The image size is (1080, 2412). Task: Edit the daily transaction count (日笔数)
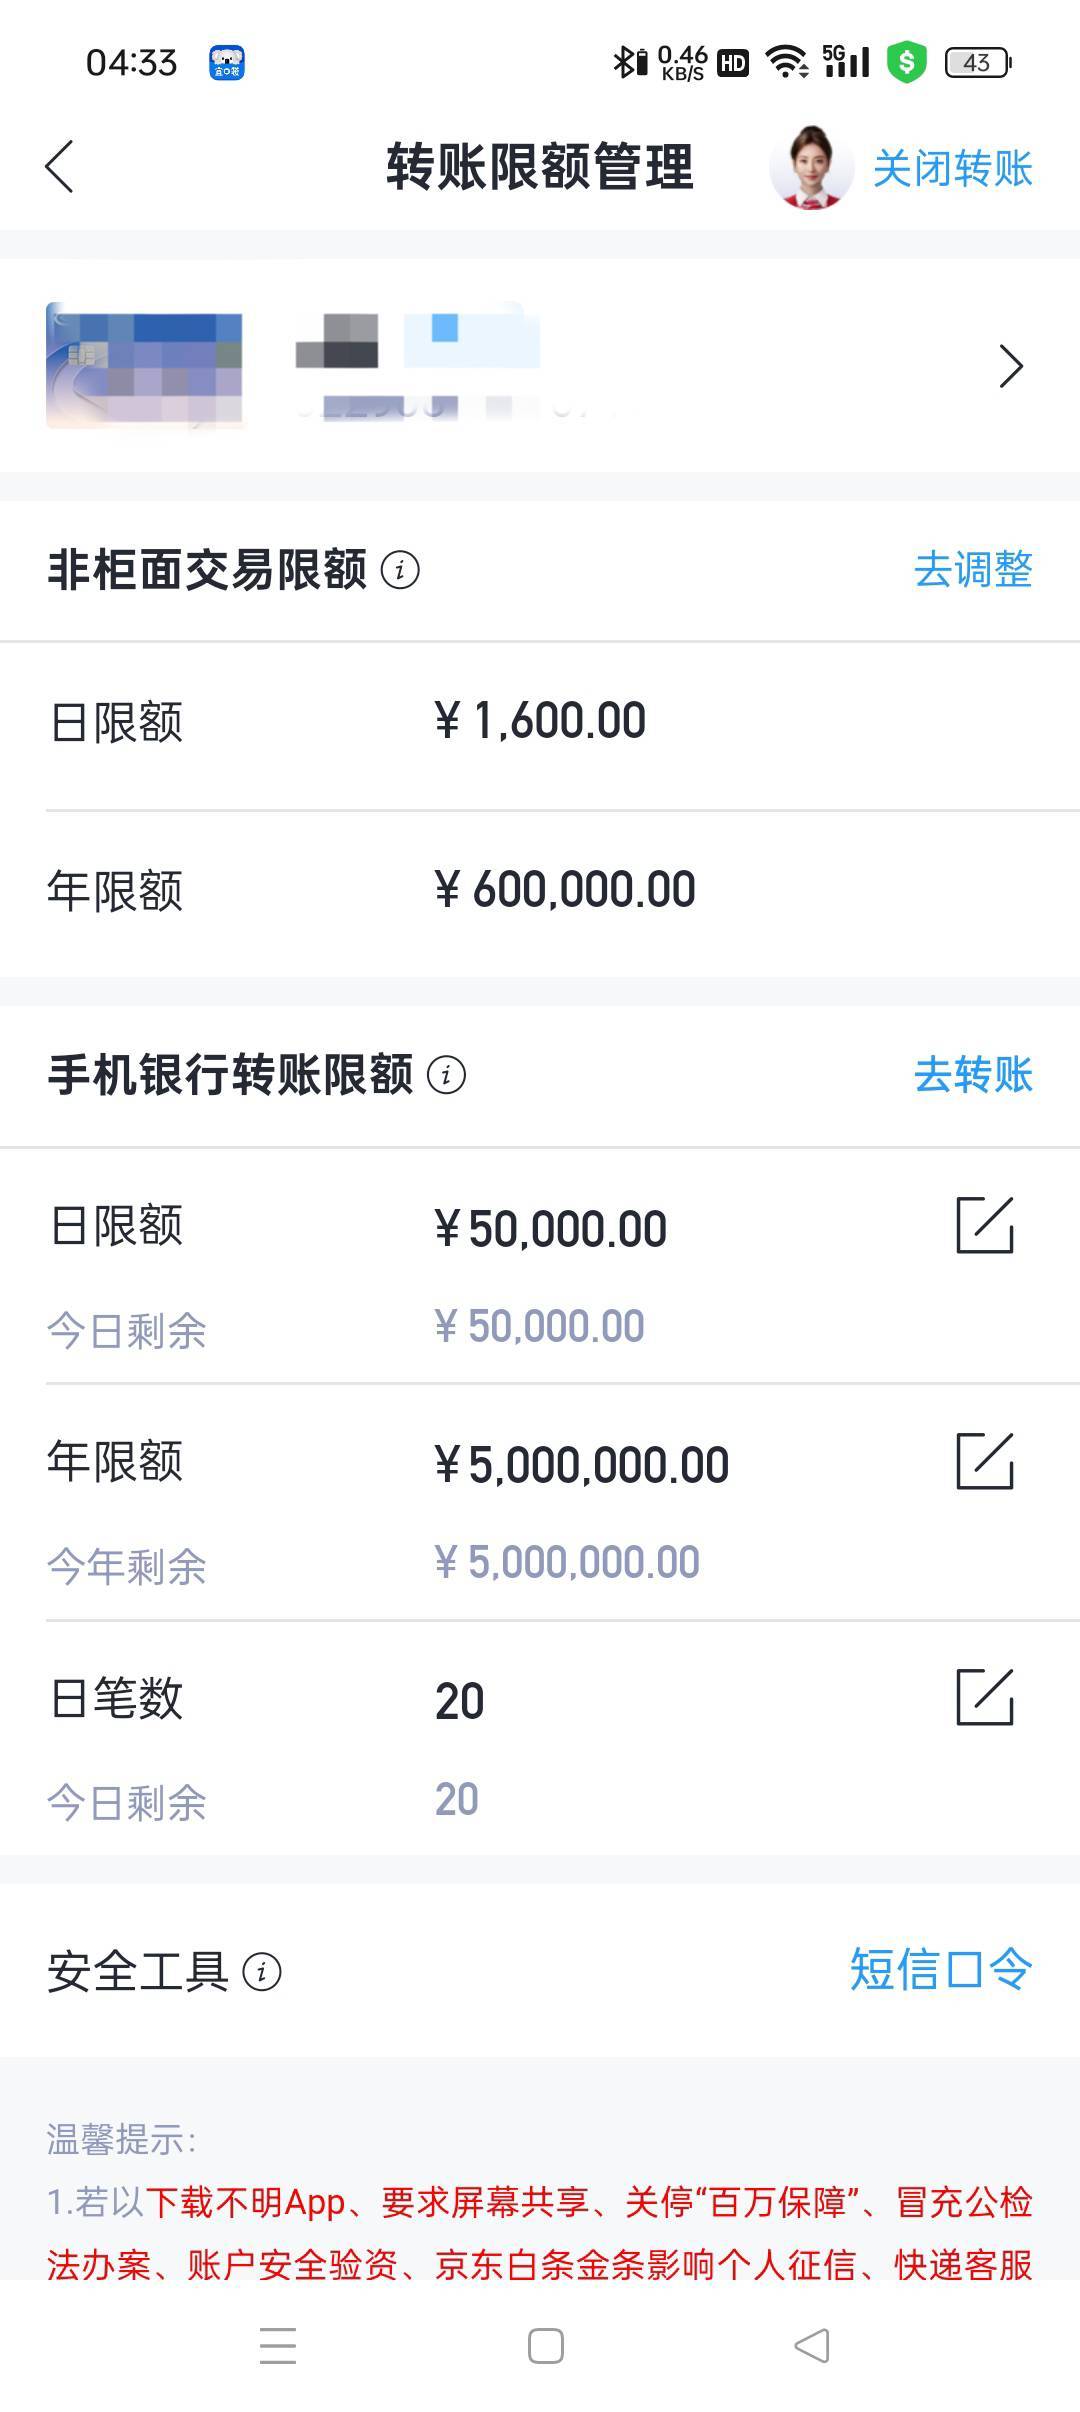click(x=985, y=1697)
